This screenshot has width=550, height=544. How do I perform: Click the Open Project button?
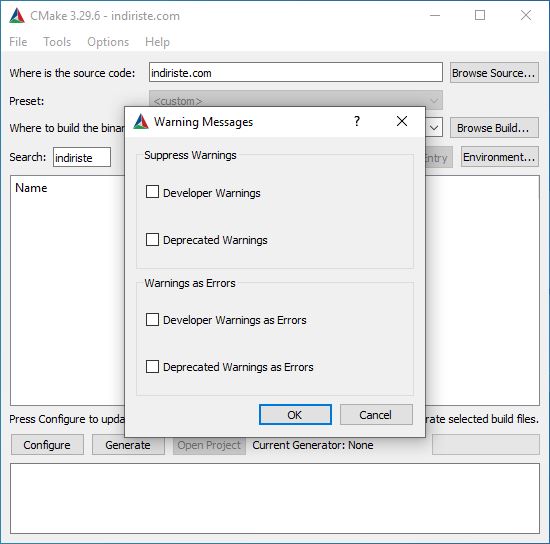(x=209, y=445)
